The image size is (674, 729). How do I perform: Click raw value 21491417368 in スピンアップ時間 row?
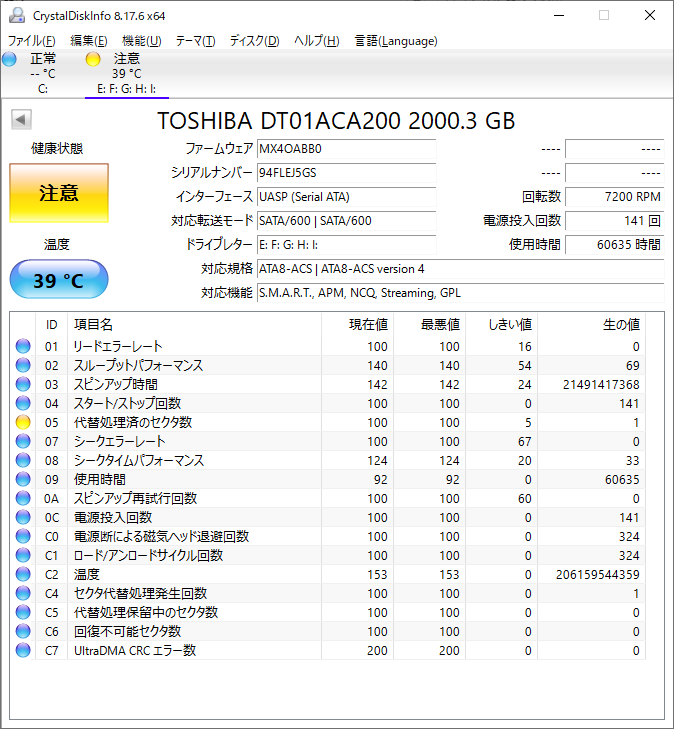click(x=601, y=384)
